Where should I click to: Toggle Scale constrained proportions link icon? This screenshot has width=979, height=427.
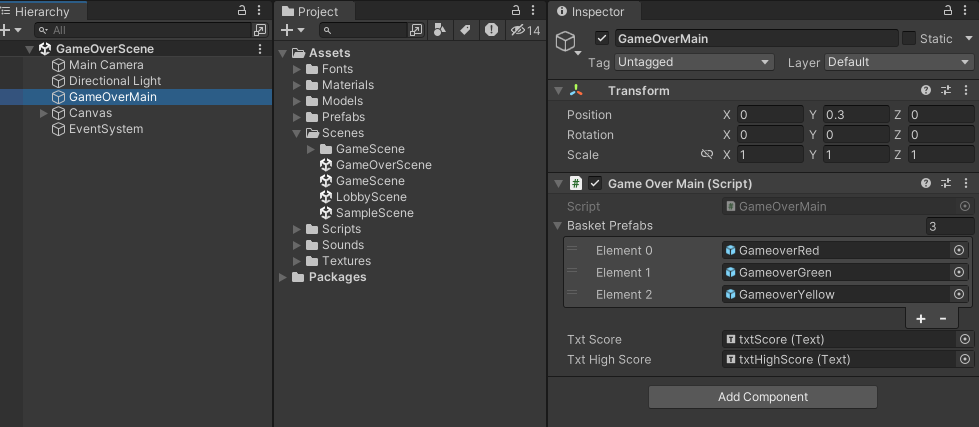click(x=707, y=154)
